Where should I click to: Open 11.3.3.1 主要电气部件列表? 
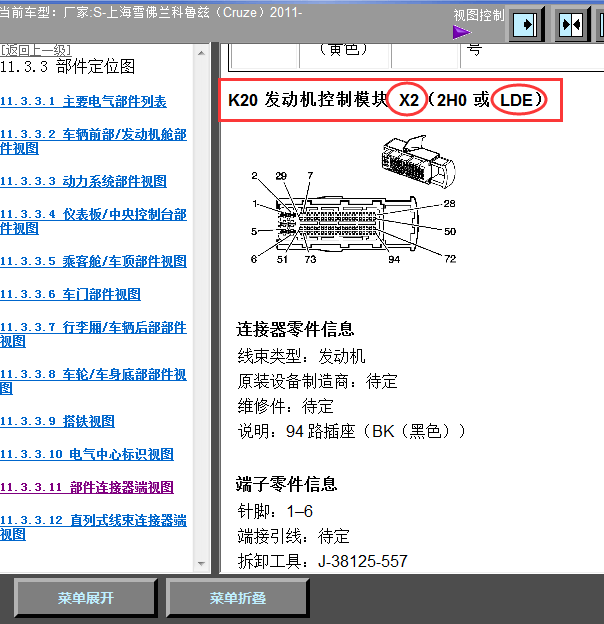[83, 101]
